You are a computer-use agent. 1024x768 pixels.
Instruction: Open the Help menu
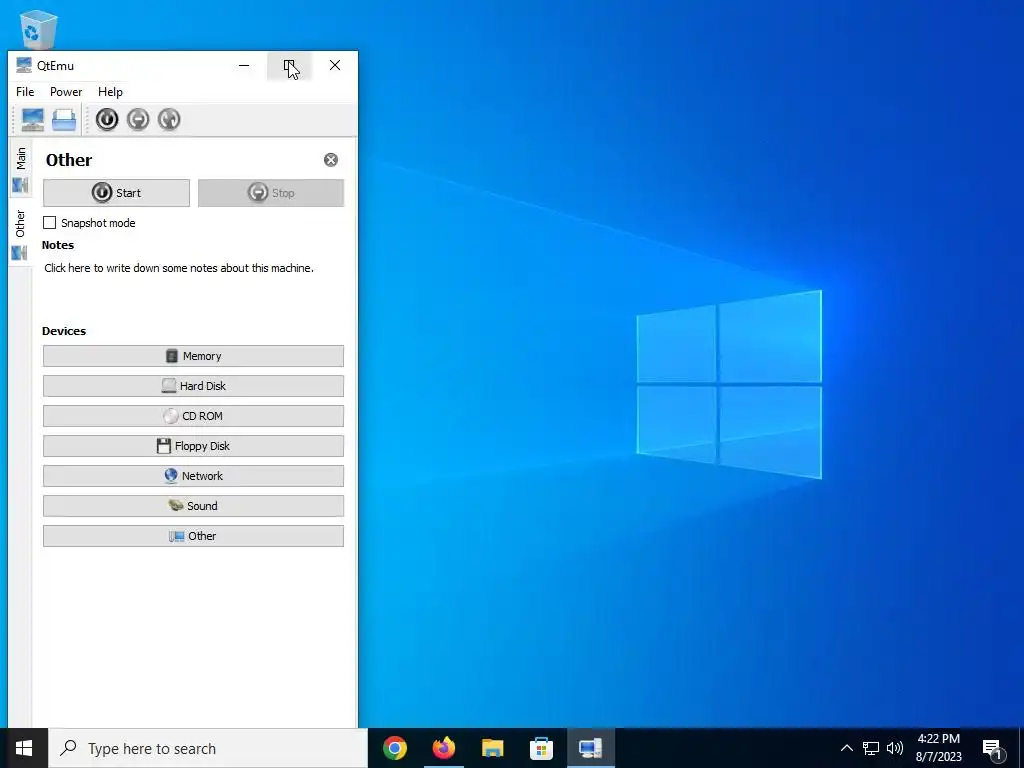point(110,92)
